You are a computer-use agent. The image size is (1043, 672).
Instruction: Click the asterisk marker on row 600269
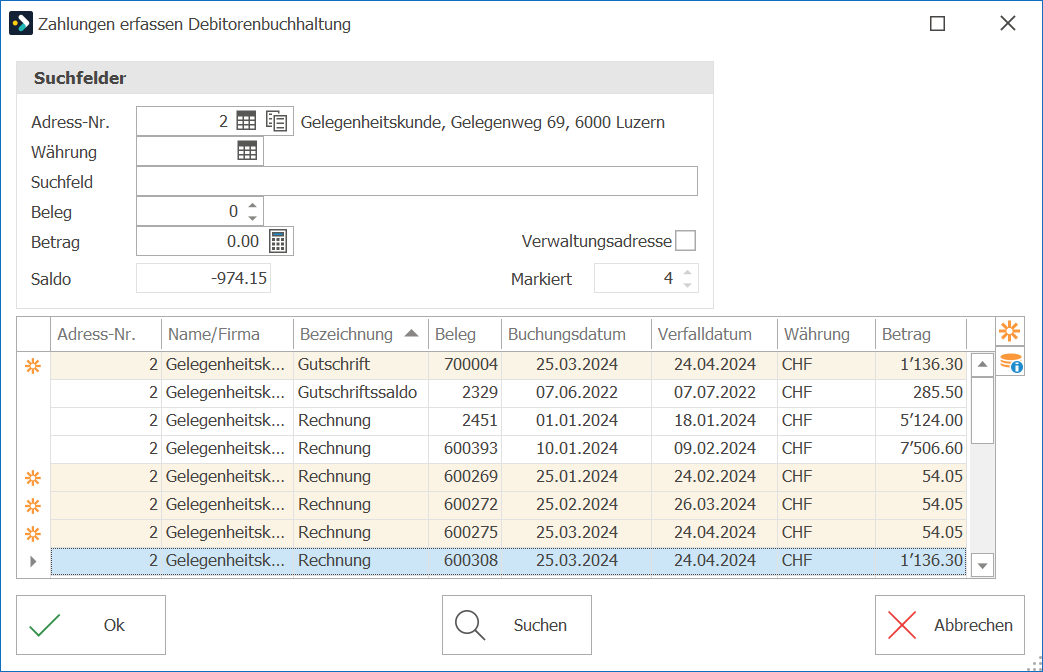pyautogui.click(x=33, y=478)
